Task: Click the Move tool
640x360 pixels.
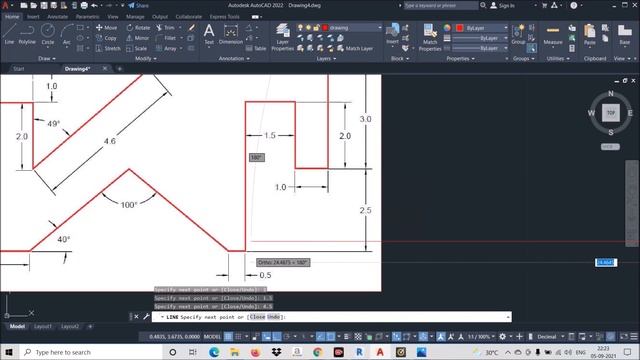Action: (x=107, y=28)
